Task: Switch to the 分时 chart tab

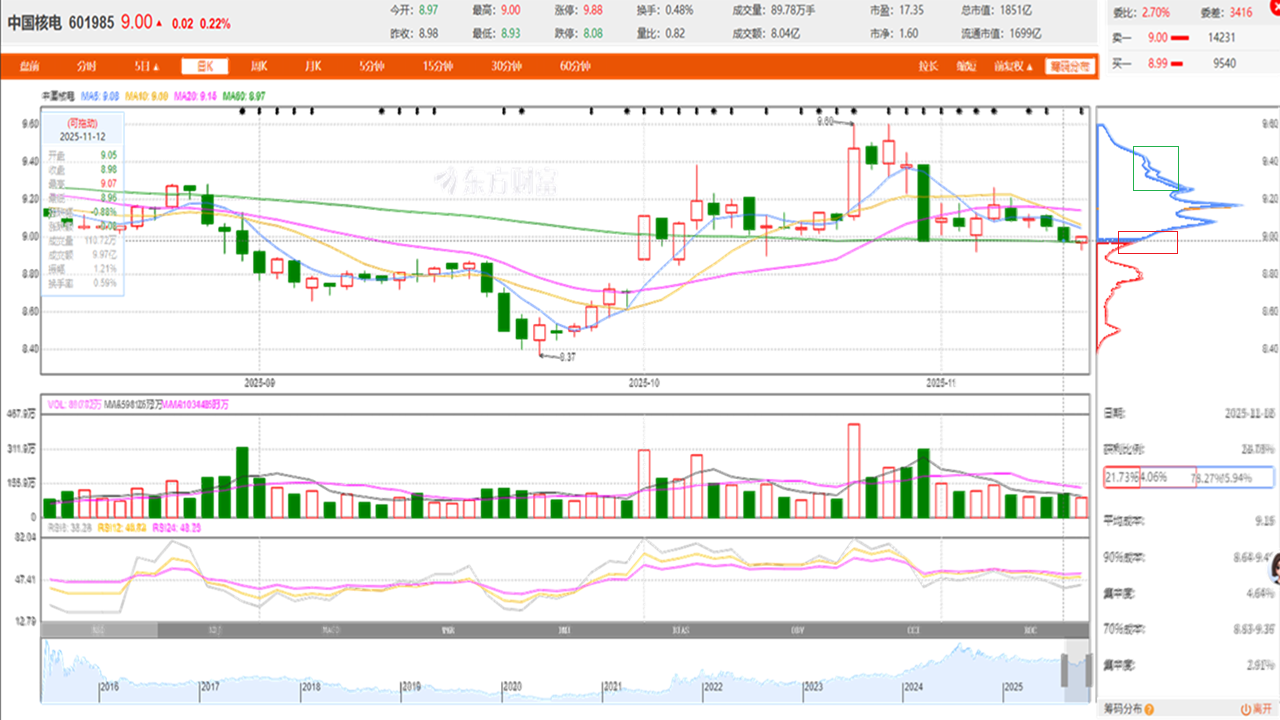Action: [86, 67]
